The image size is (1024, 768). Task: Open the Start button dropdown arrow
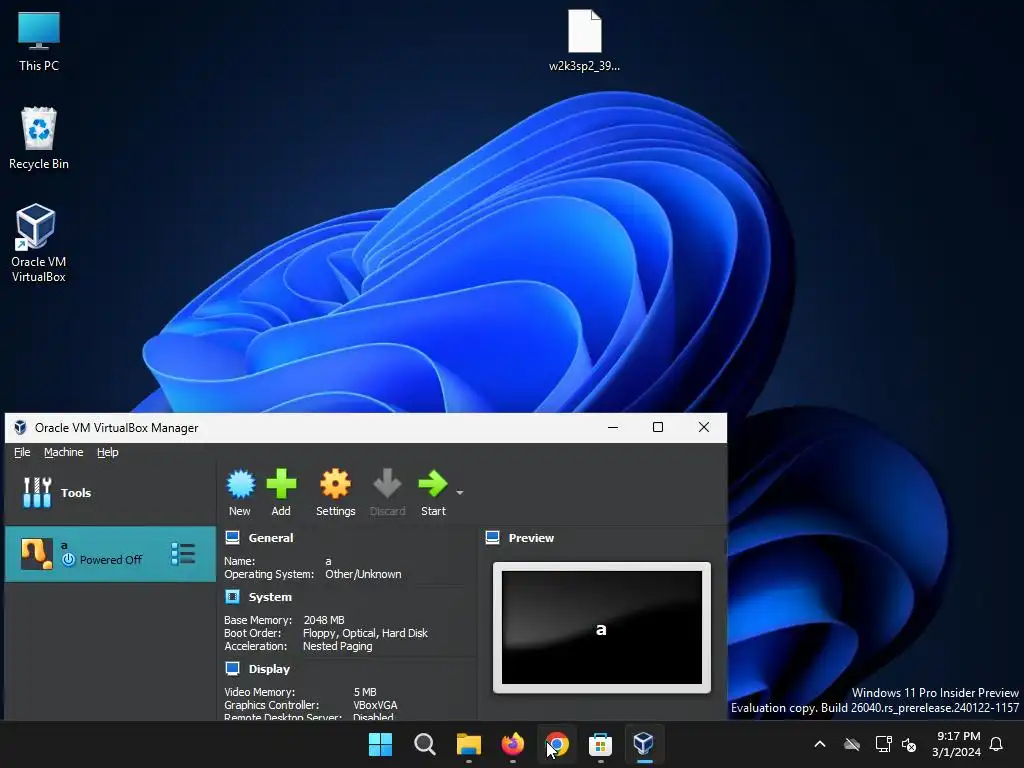pyautogui.click(x=460, y=492)
